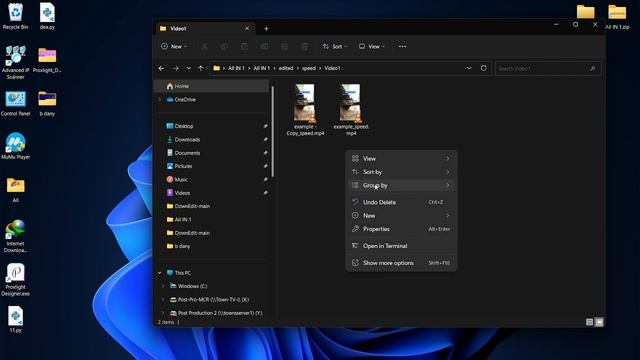Choose Properties in context menu
Viewport: 640px width, 360px height.
click(401, 229)
